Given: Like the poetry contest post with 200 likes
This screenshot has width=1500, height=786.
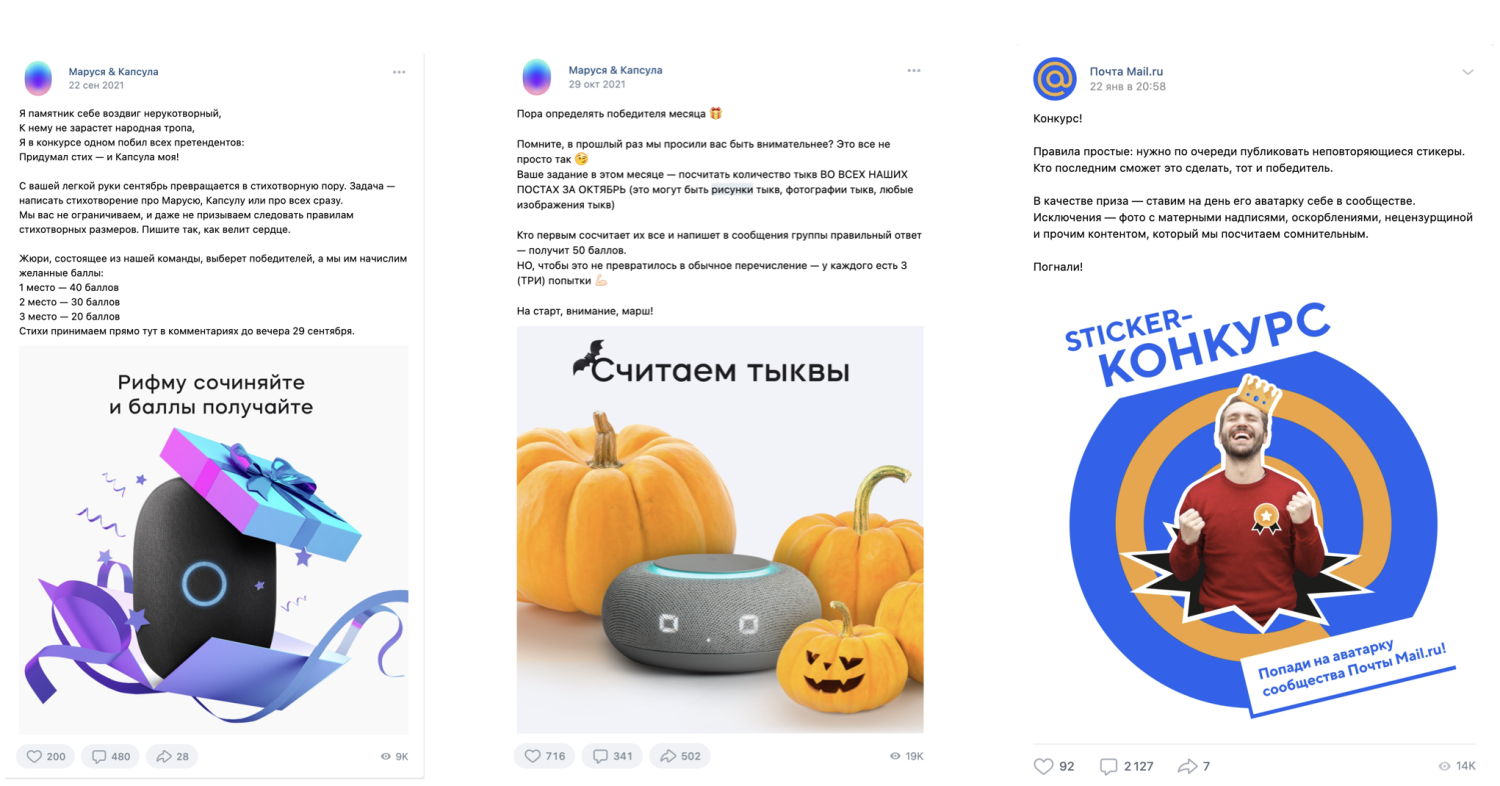Looking at the screenshot, I should (46, 756).
